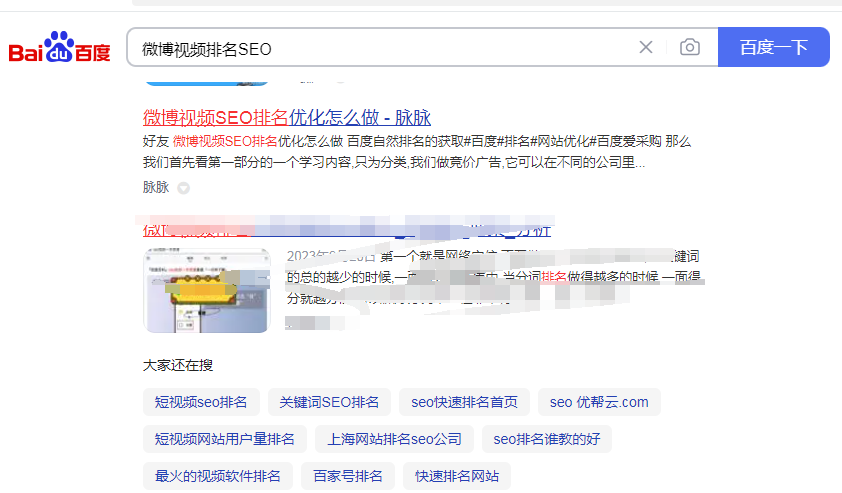Click the 脉脉 source label
This screenshot has width=842, height=493.
tap(156, 187)
